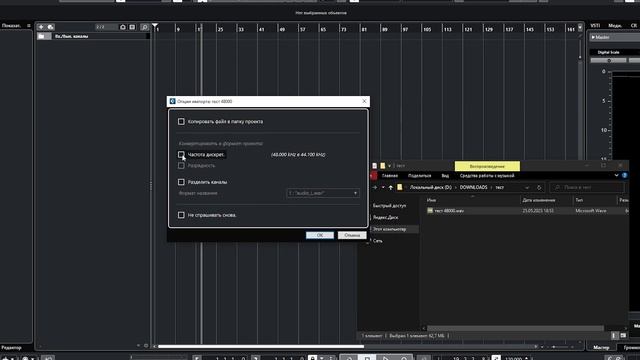
Task: Open Explorer quick access toolbar dropdown
Action: [x=389, y=166]
